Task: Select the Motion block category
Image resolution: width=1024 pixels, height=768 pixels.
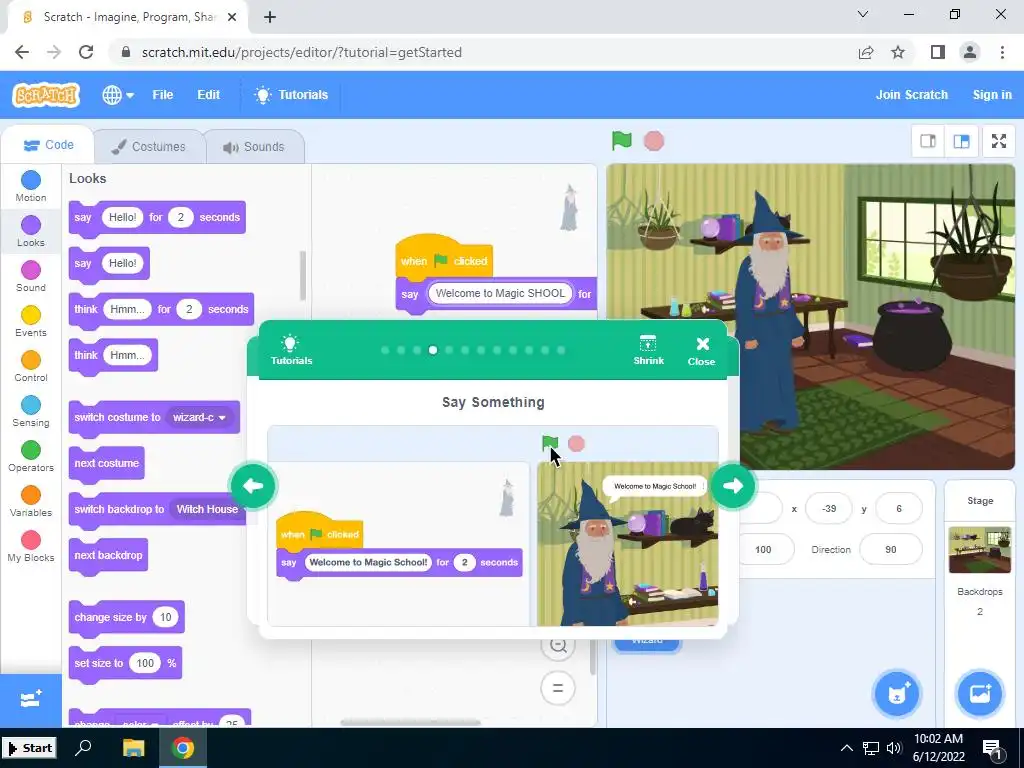Action: point(31,186)
